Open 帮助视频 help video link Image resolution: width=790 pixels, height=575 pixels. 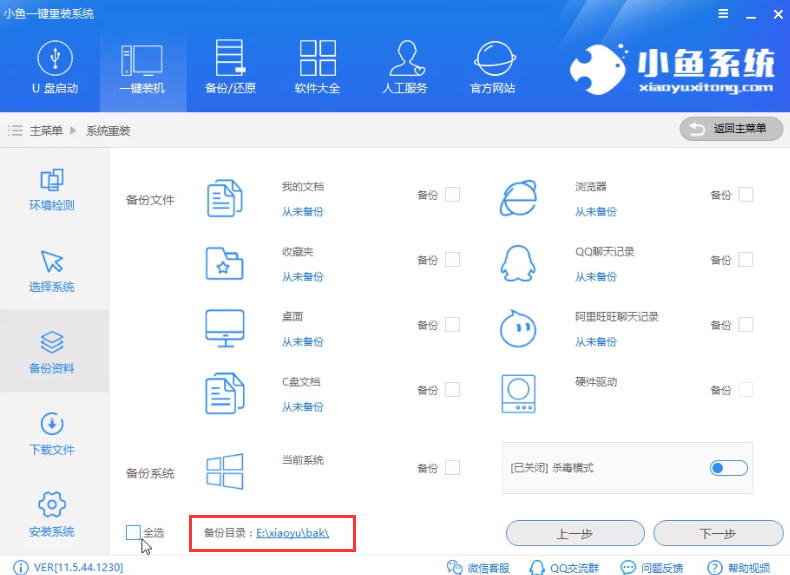pos(739,567)
